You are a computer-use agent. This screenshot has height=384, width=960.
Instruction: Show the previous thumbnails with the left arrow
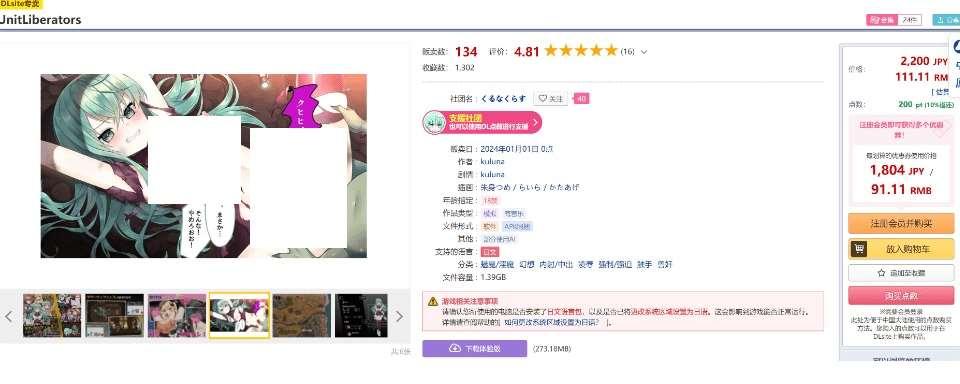(x=9, y=316)
